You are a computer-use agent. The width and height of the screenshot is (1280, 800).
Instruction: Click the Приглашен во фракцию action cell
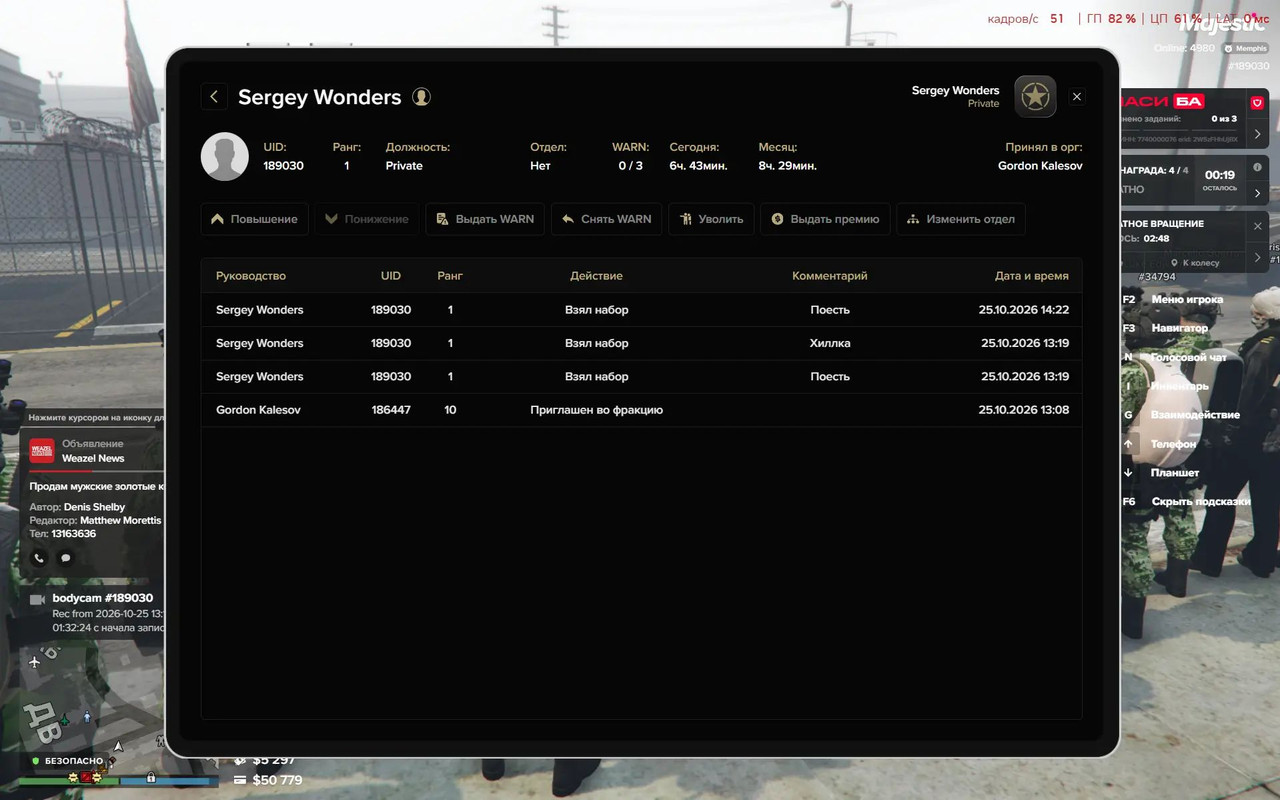(x=596, y=410)
